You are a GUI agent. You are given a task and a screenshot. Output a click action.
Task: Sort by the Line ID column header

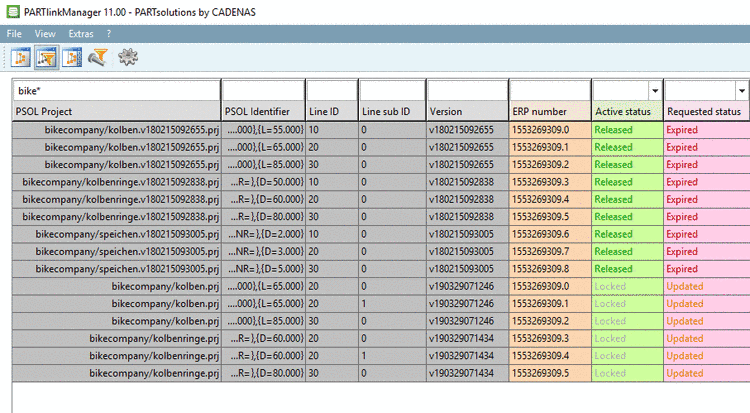pos(332,112)
